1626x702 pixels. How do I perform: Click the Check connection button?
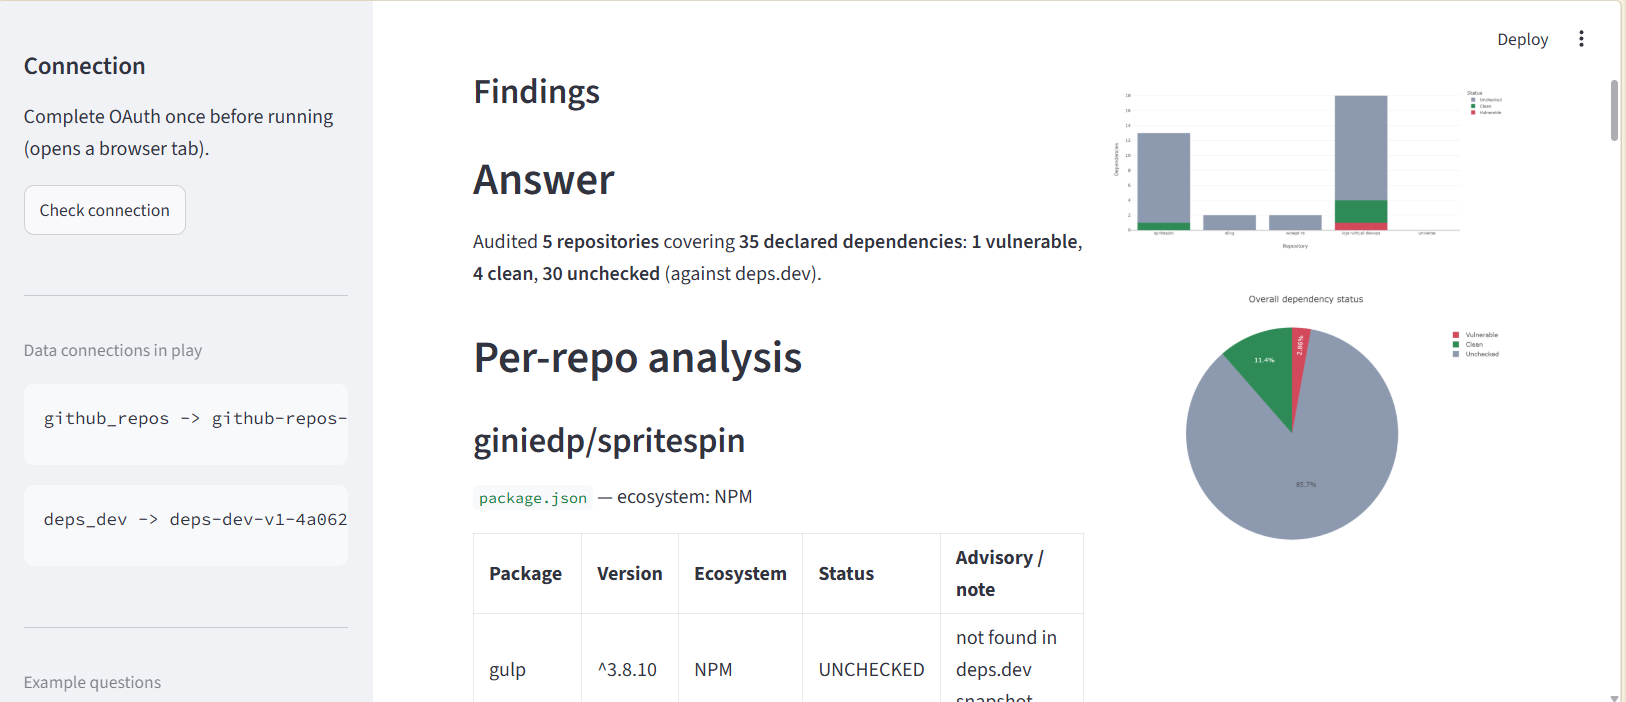pyautogui.click(x=105, y=210)
